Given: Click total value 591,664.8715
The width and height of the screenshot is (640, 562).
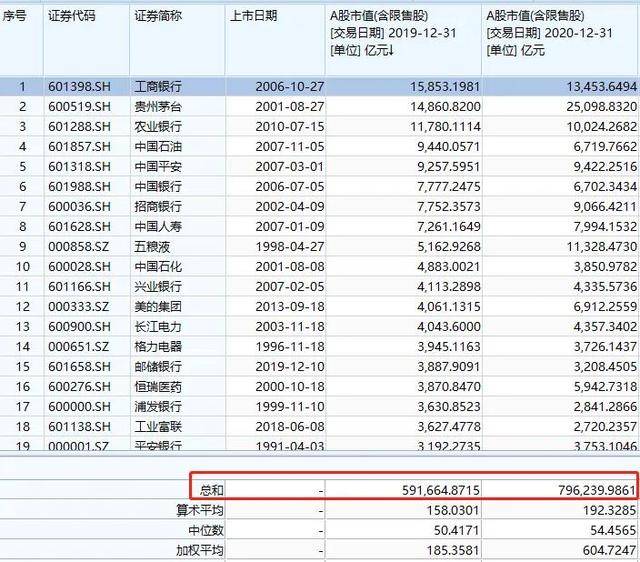Looking at the screenshot, I should point(441,490).
